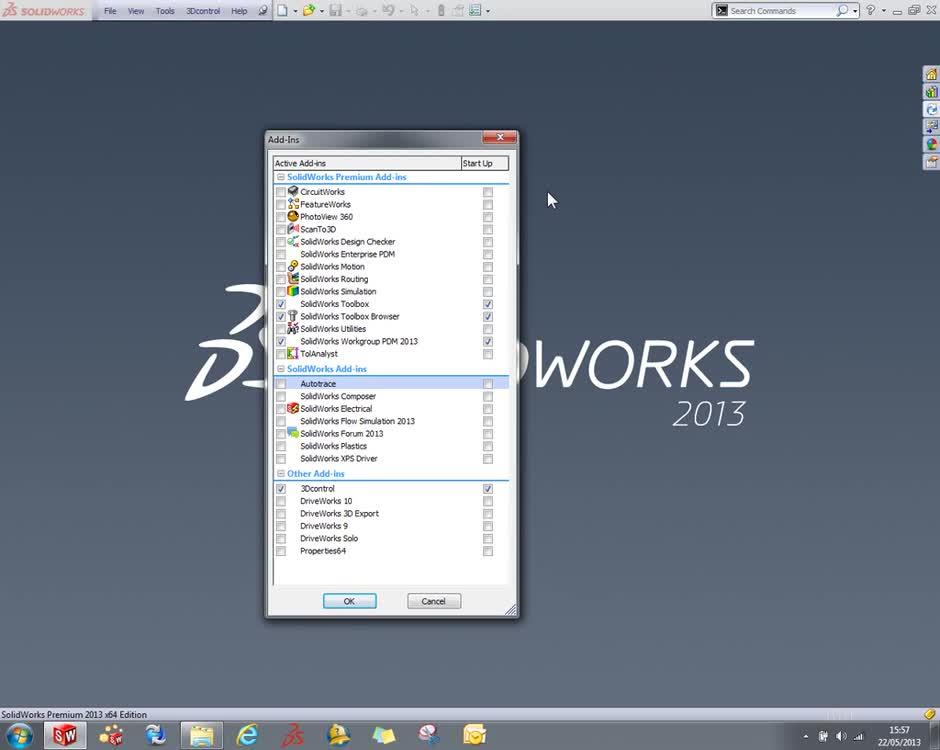The width and height of the screenshot is (940, 750).
Task: Confirm add-in changes with OK
Action: 349,601
